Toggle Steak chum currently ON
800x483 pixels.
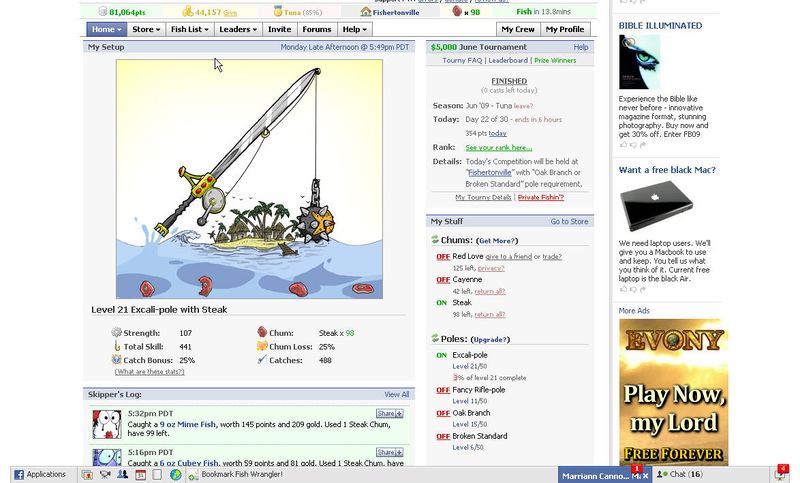pos(442,303)
